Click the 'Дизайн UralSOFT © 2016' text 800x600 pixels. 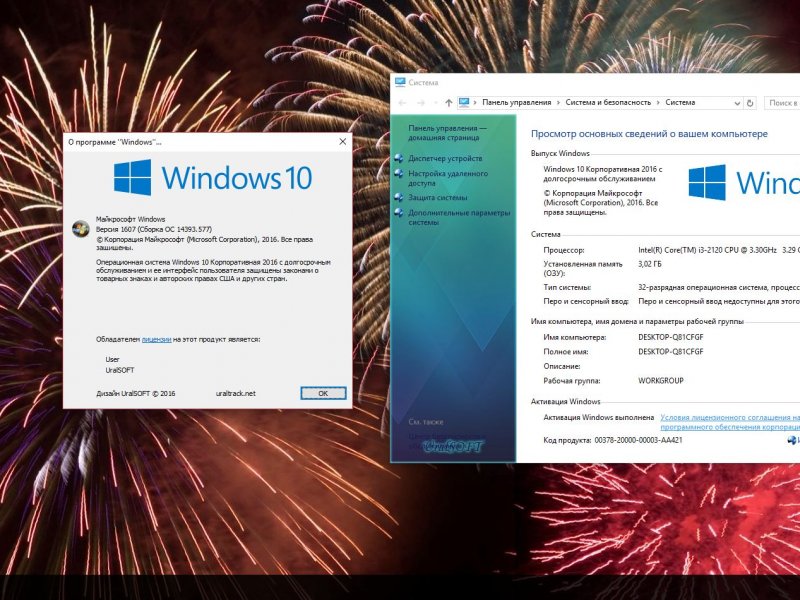coord(136,393)
